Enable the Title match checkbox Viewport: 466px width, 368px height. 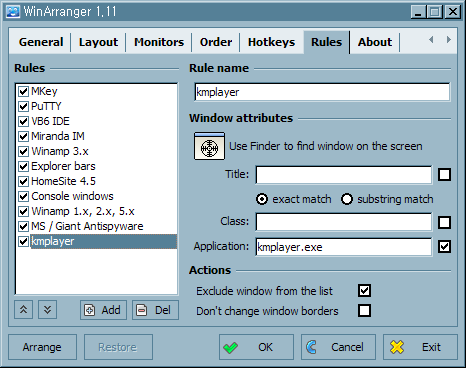[444, 174]
